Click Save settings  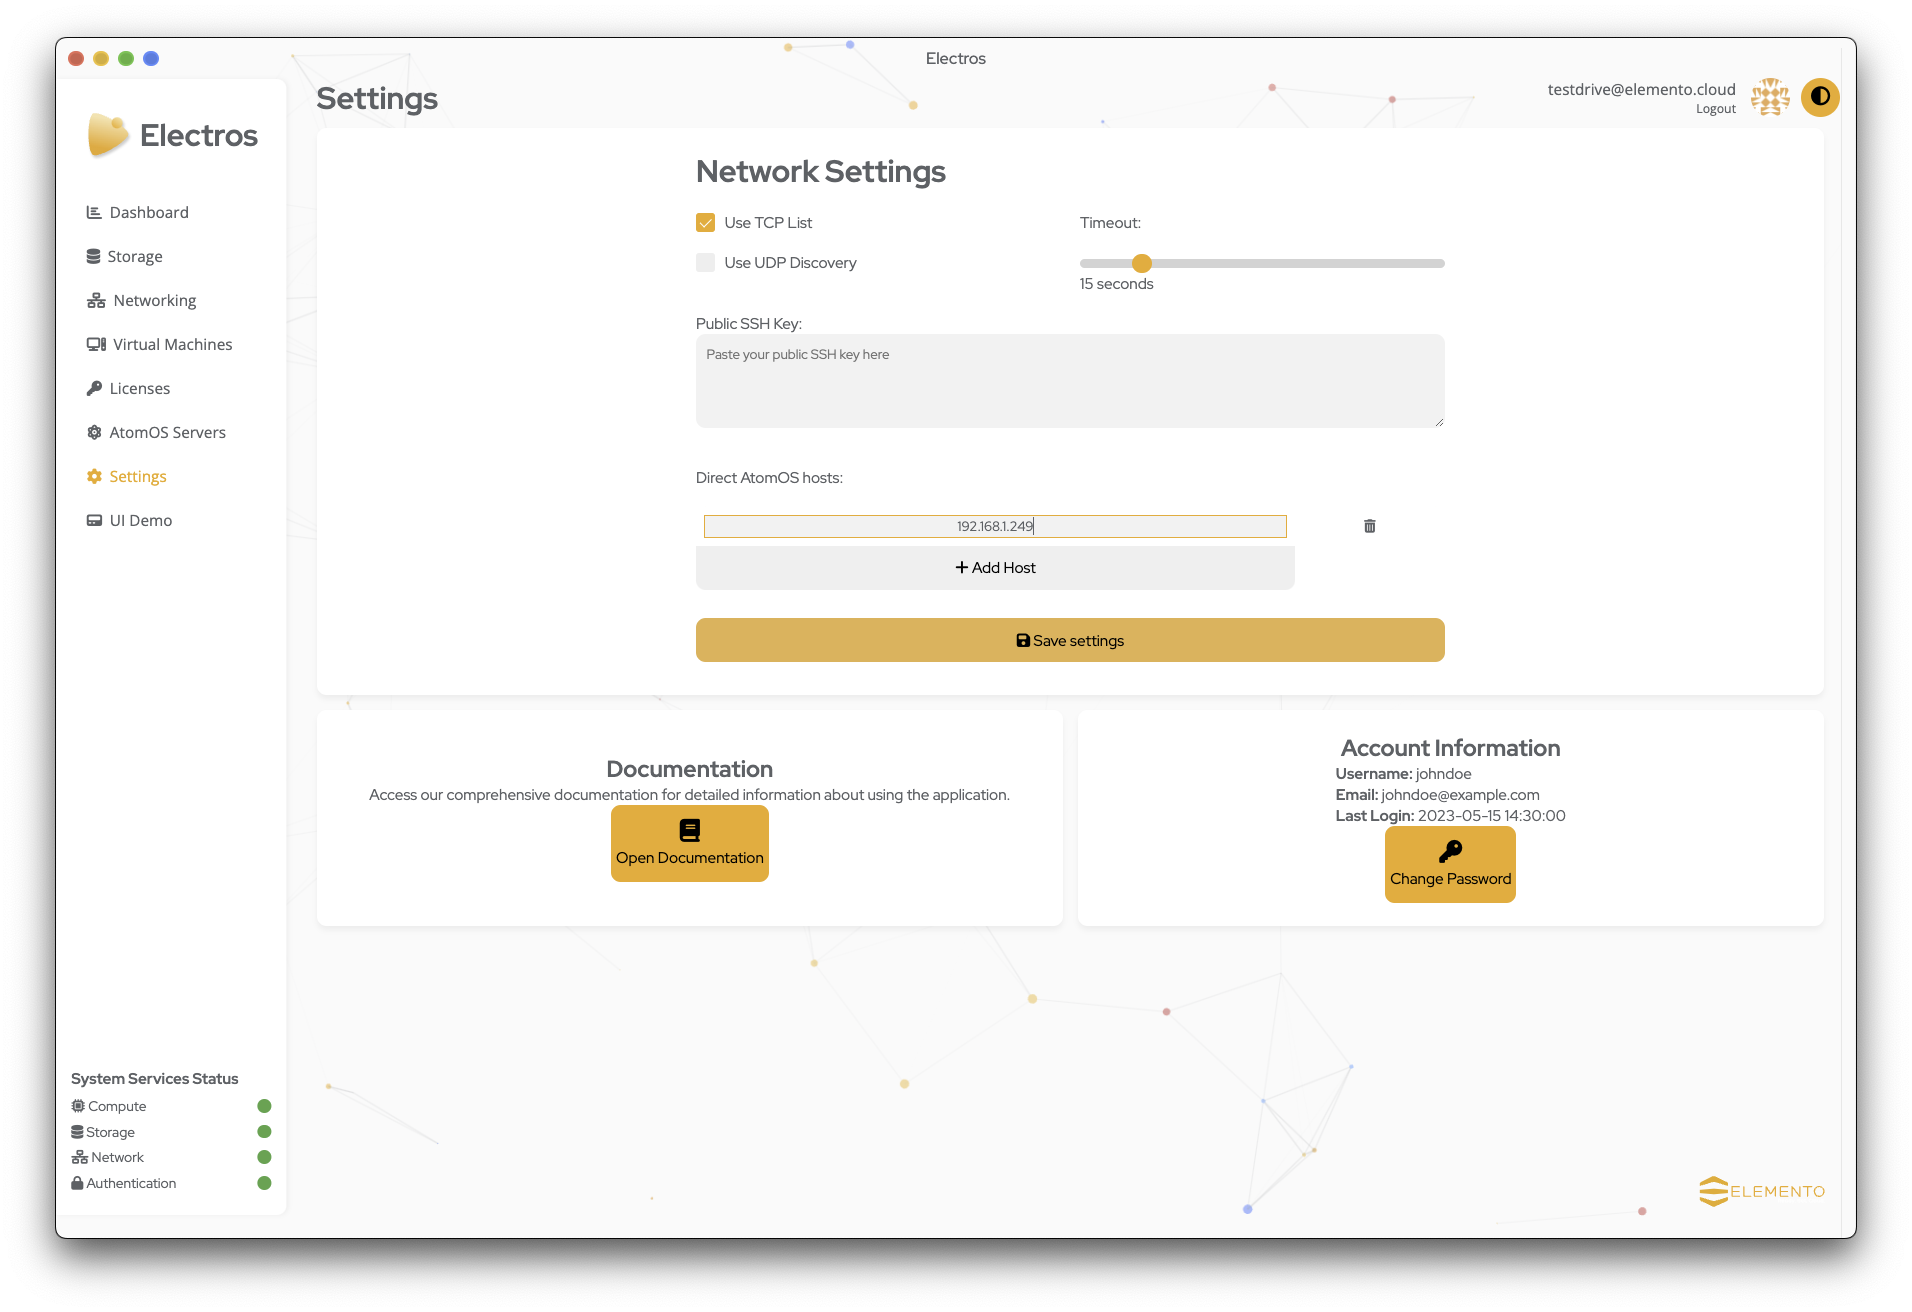pyautogui.click(x=1070, y=640)
